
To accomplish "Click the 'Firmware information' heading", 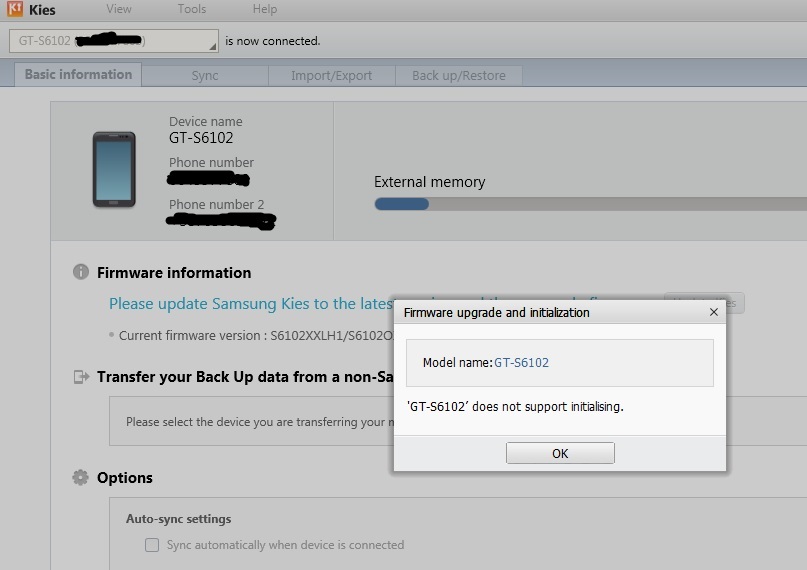I will 174,272.
